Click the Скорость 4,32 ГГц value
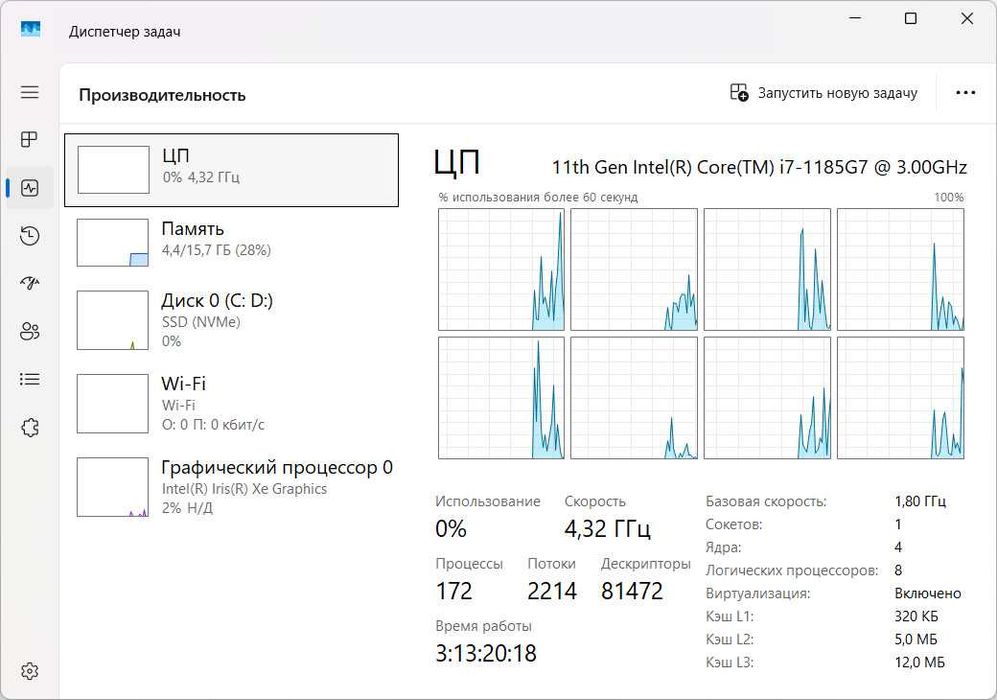The image size is (997, 700). (x=607, y=528)
